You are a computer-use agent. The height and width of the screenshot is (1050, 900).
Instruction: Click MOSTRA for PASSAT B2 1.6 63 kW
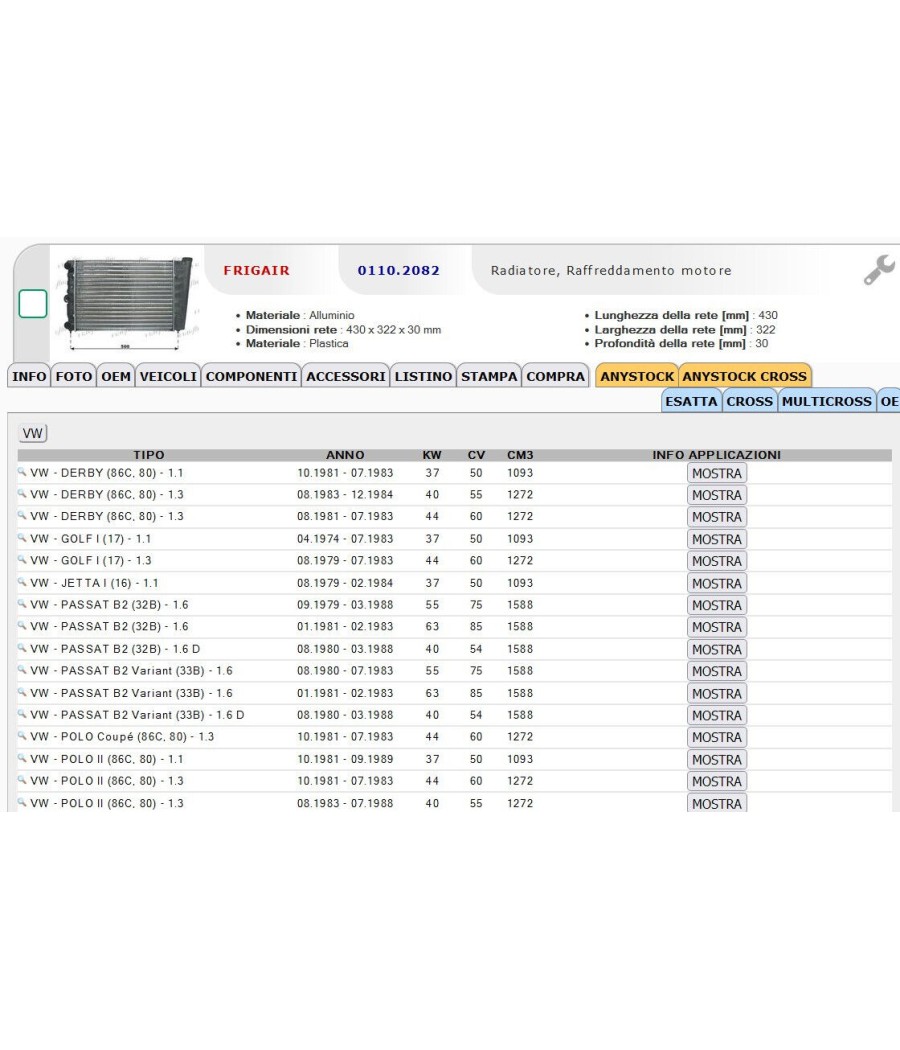click(x=717, y=627)
